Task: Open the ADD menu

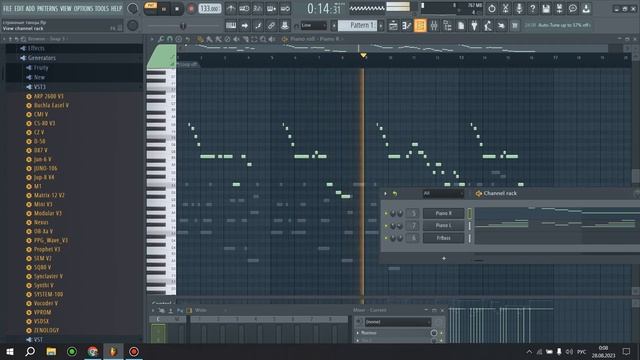Action: pyautogui.click(x=31, y=8)
